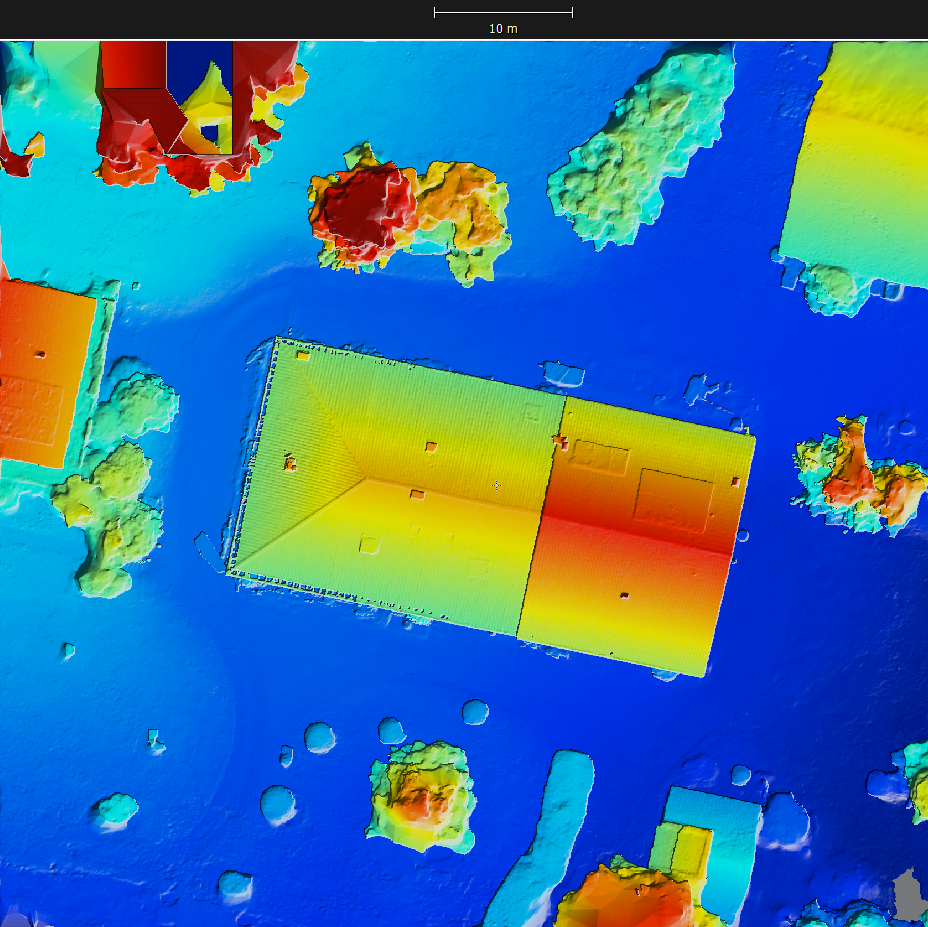Click the cursor position marker on the roof

[496, 485]
